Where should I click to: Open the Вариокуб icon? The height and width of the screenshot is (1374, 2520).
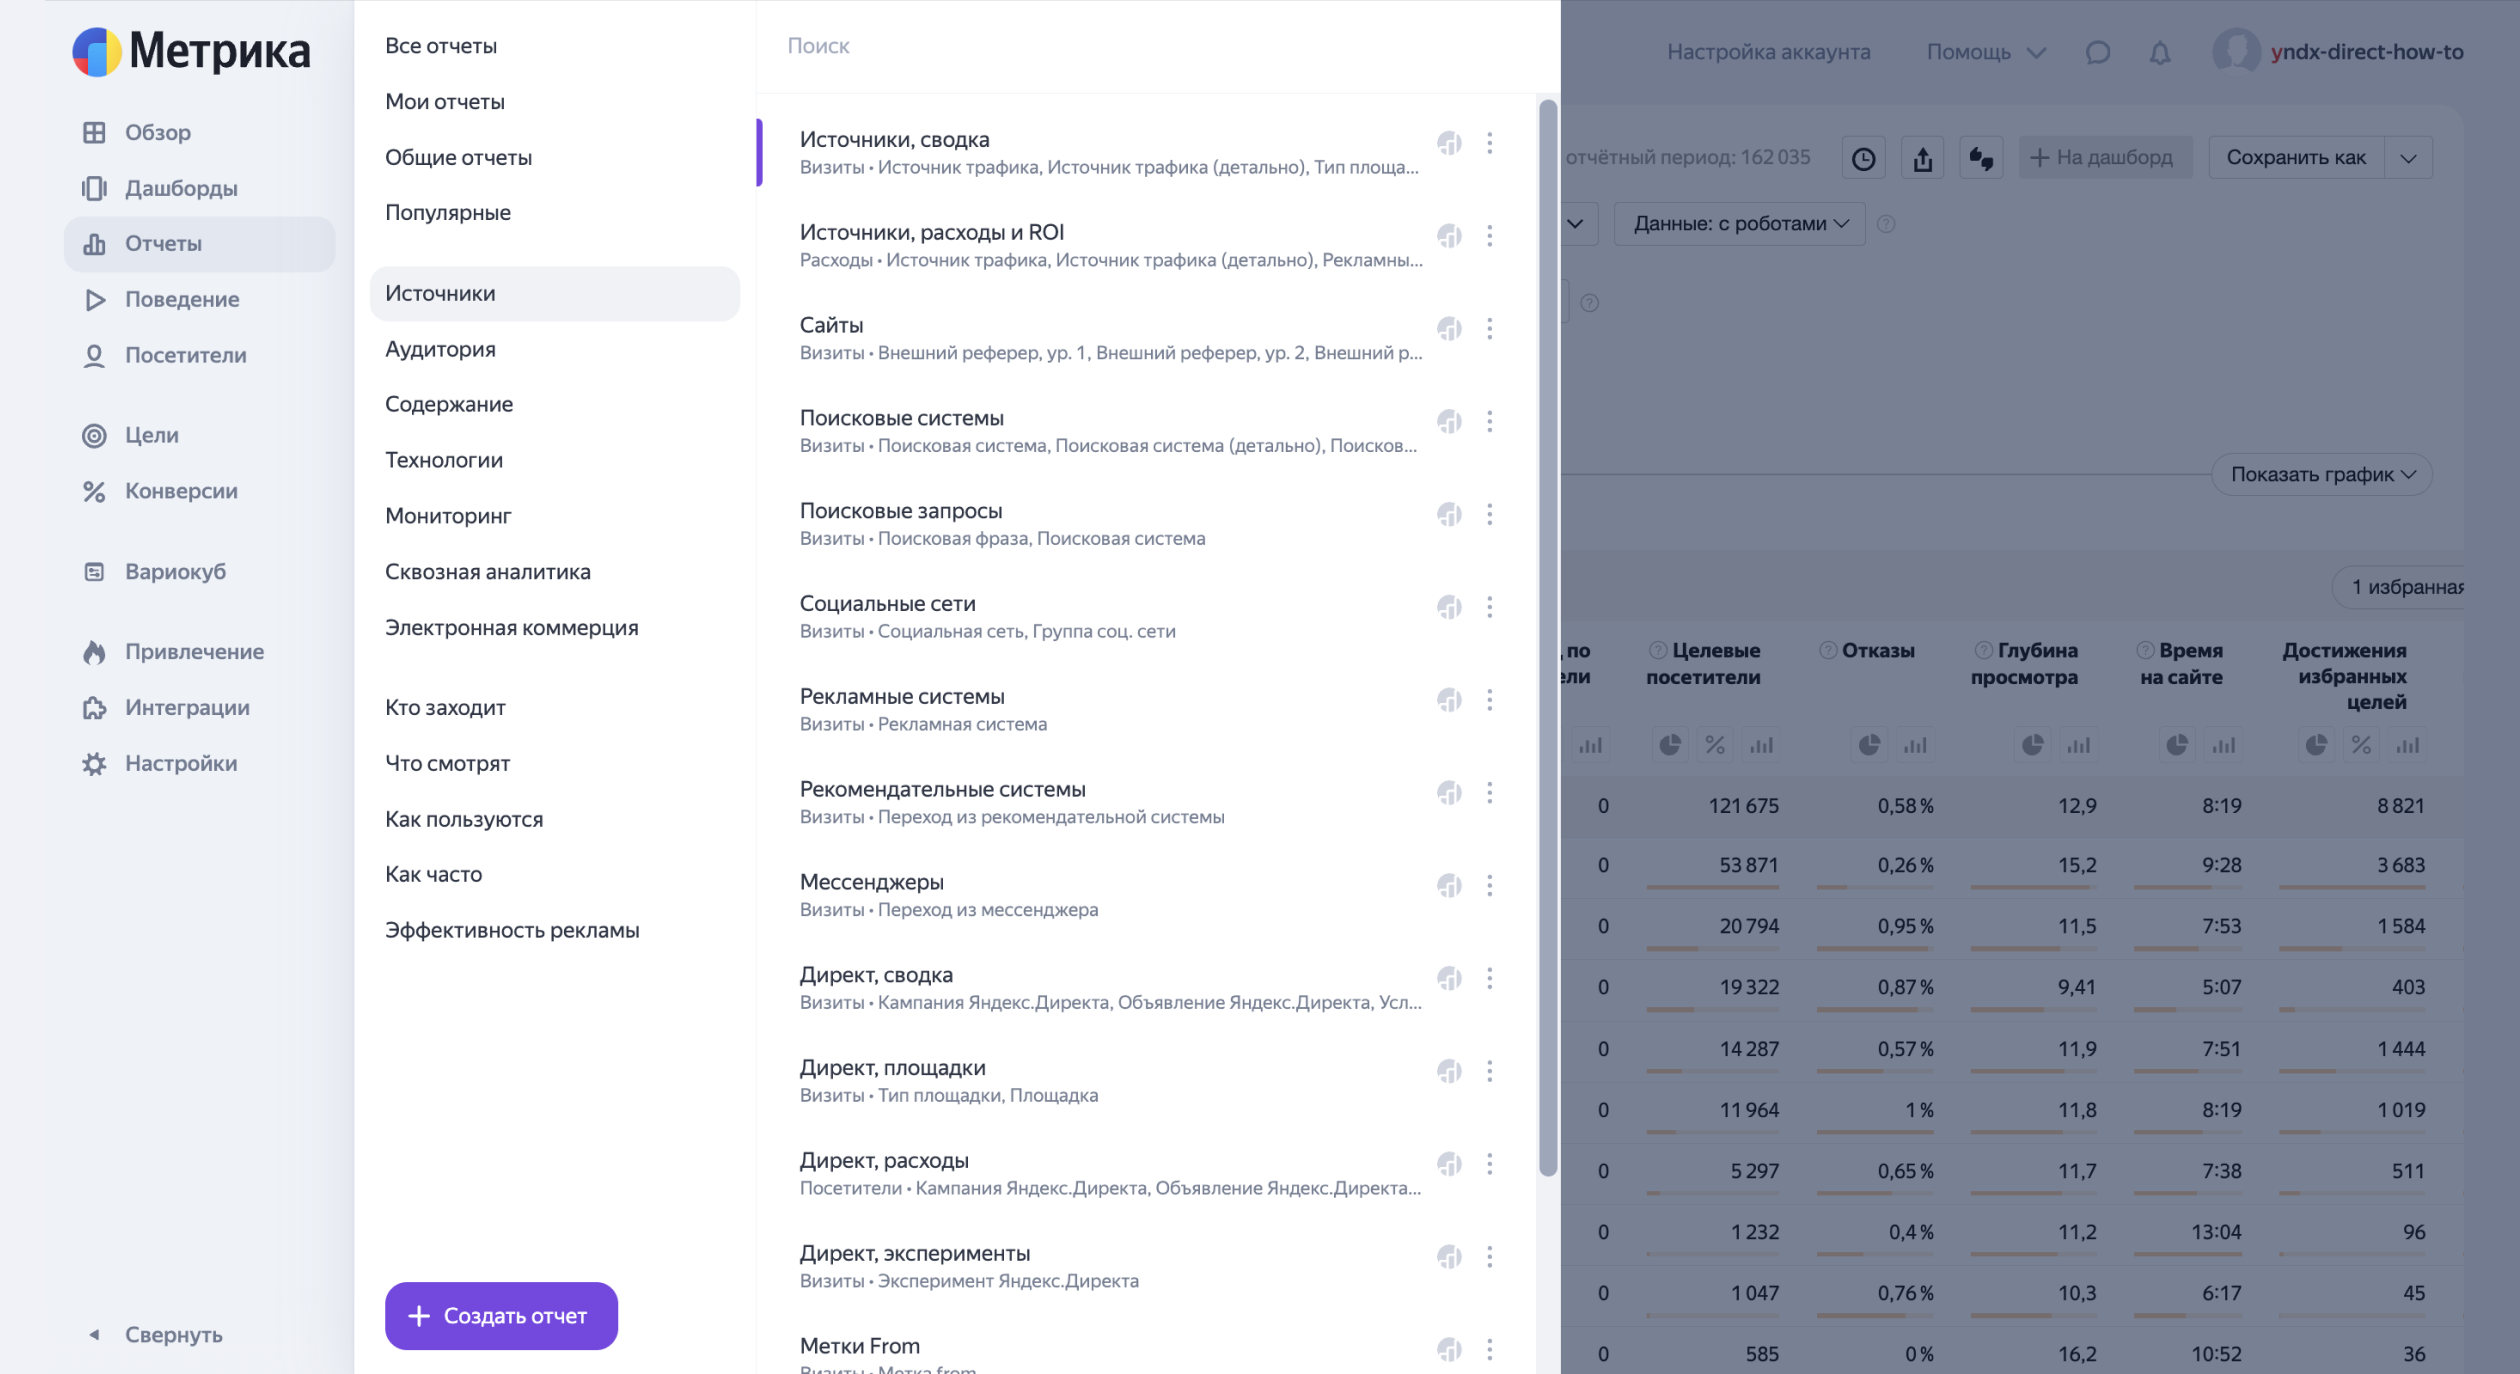click(x=94, y=572)
